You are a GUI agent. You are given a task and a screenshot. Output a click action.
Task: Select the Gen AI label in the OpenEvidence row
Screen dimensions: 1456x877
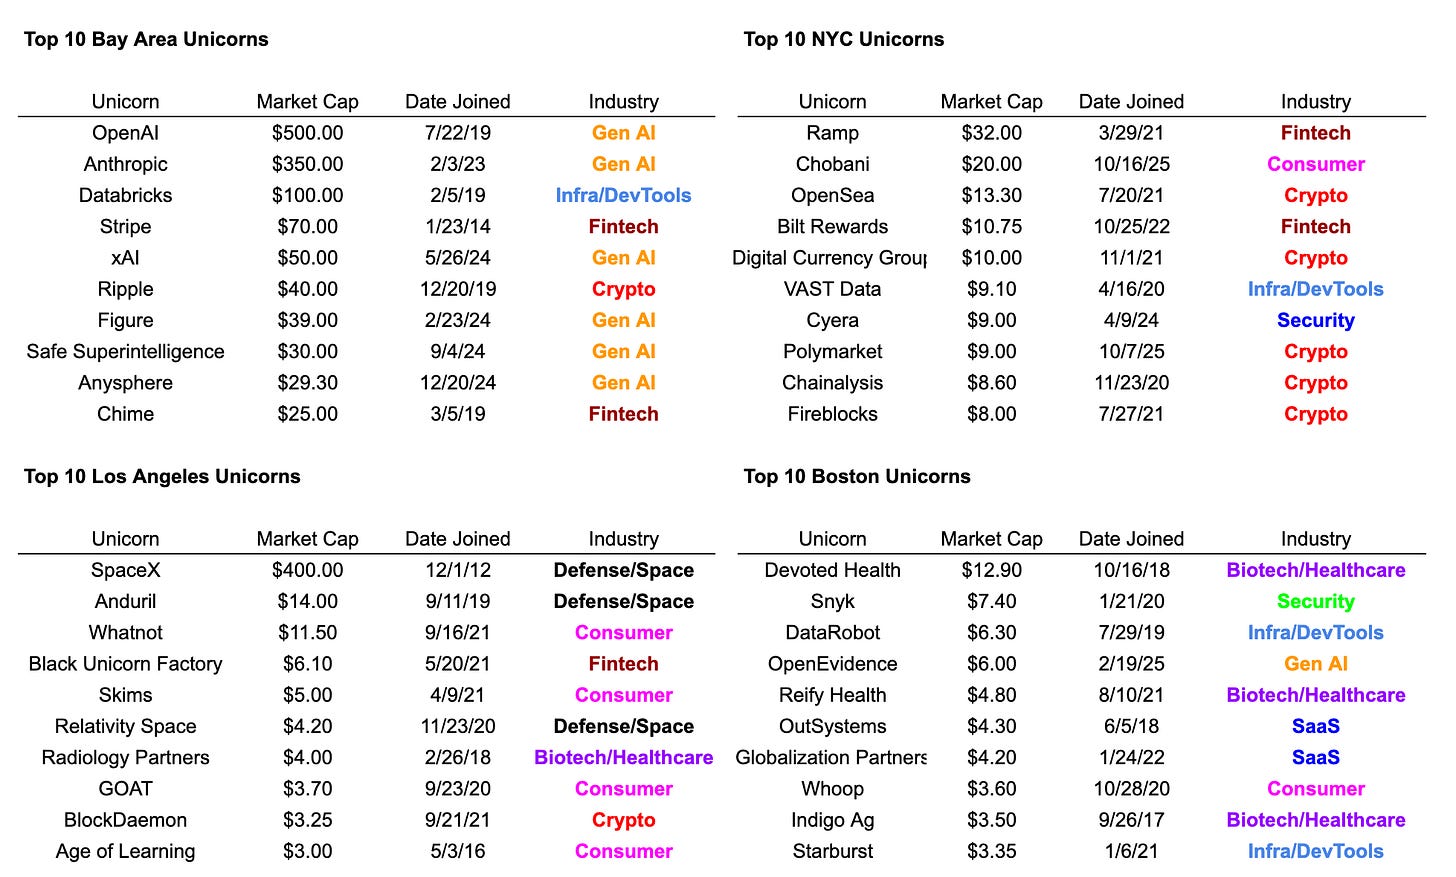1315,664
